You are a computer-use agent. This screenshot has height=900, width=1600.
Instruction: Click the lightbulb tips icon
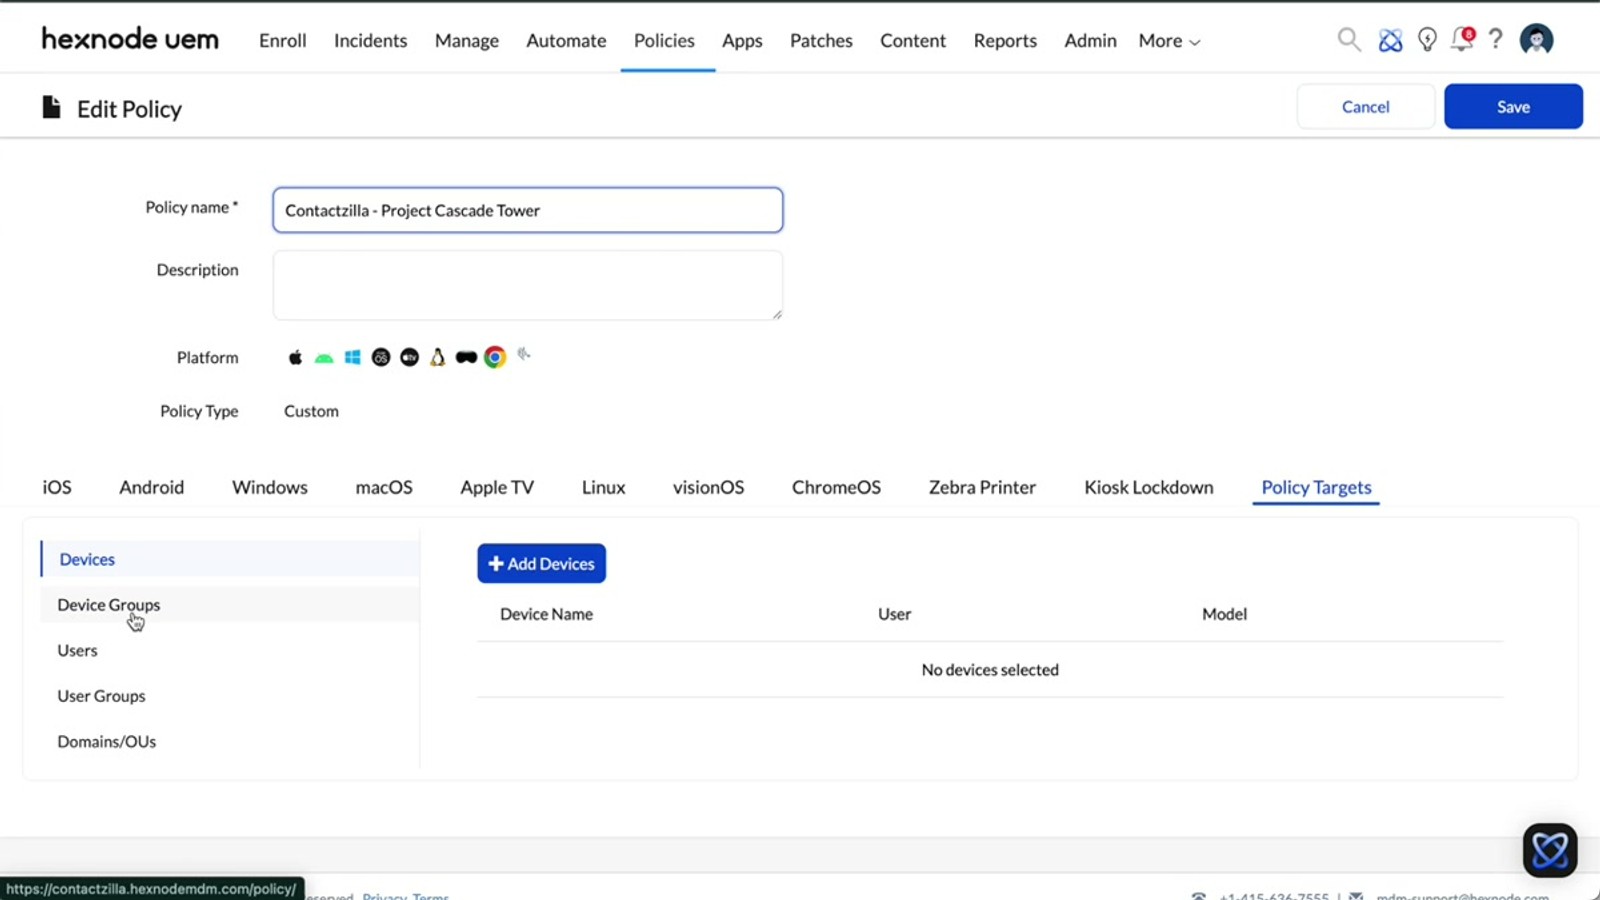click(1427, 40)
